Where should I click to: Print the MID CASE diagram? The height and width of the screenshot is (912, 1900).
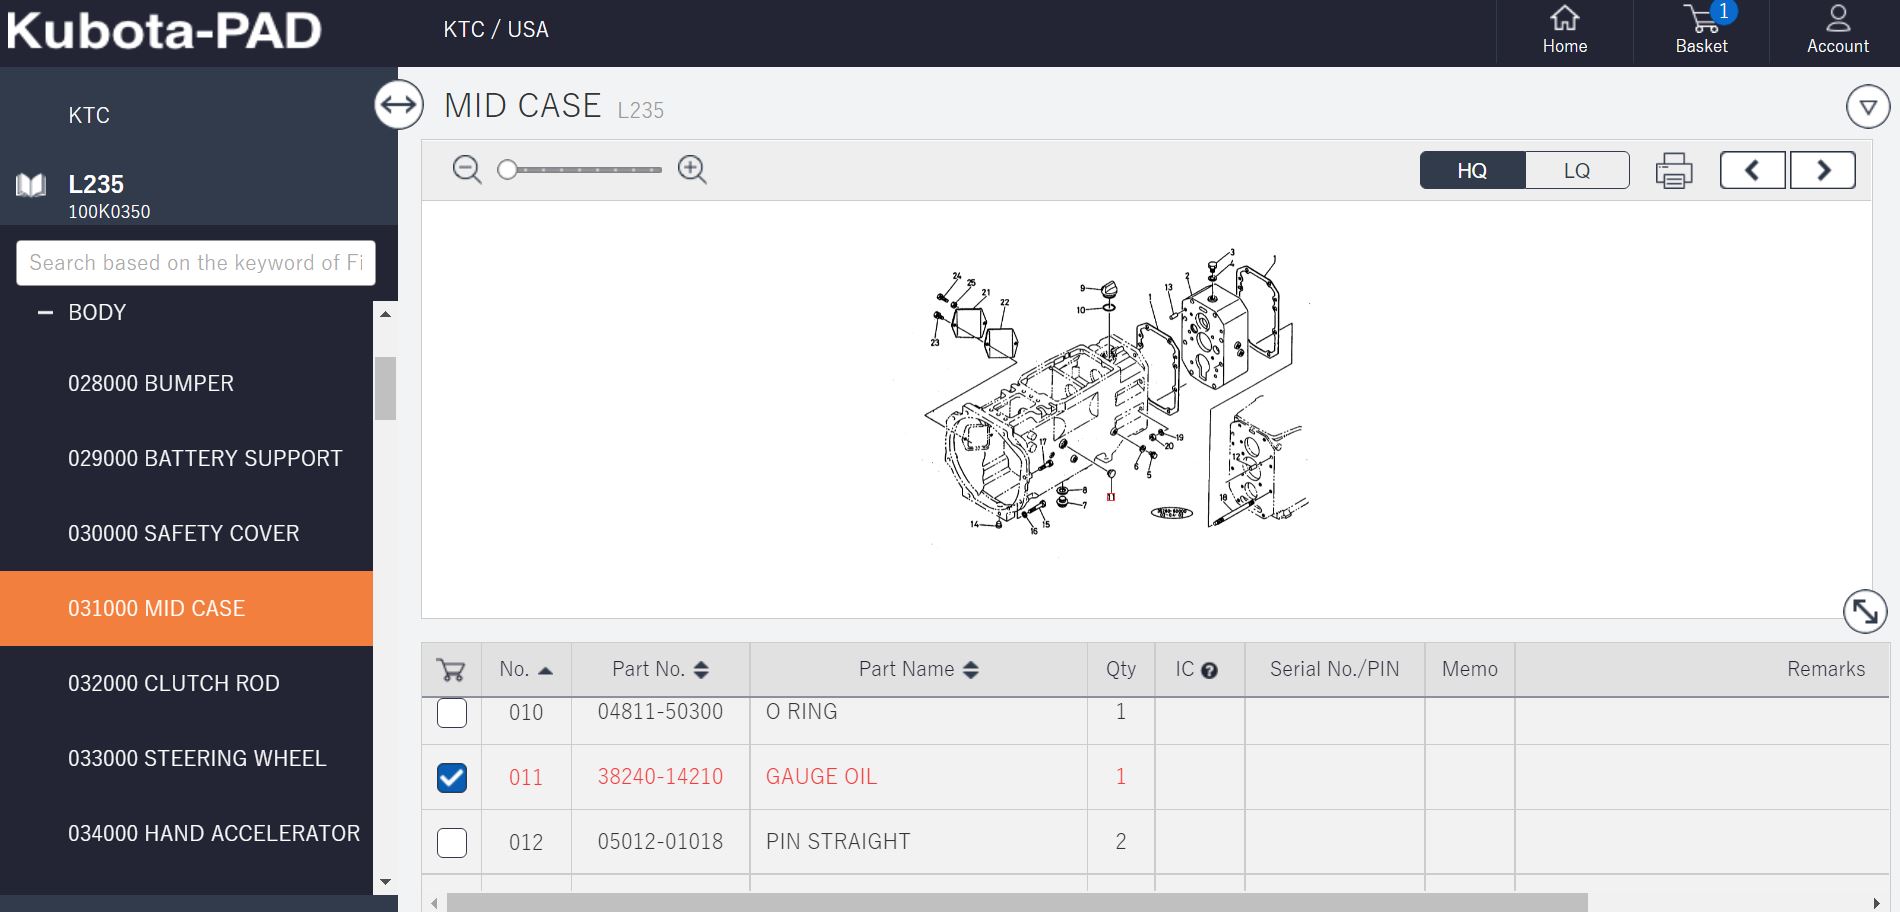click(1674, 171)
